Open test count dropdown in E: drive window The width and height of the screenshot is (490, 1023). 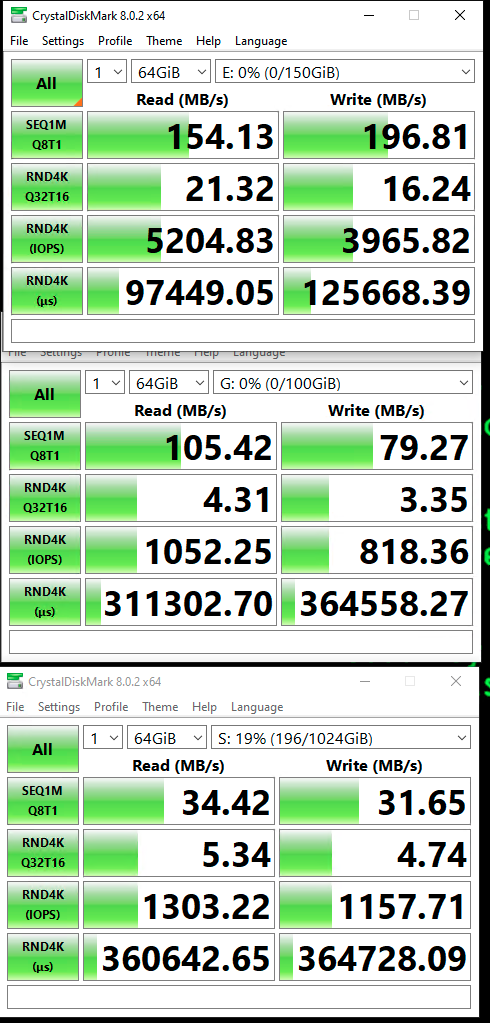pyautogui.click(x=107, y=72)
